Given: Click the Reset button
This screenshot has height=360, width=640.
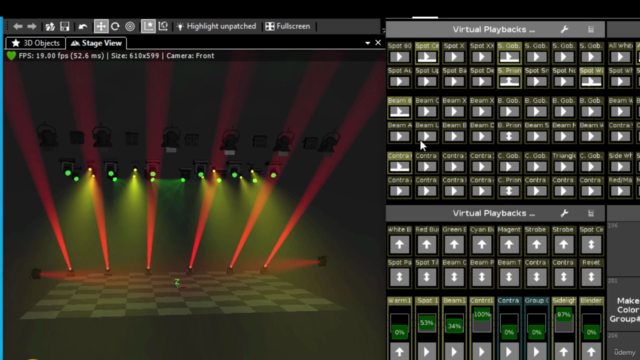Looking at the screenshot, I should pos(591,277).
